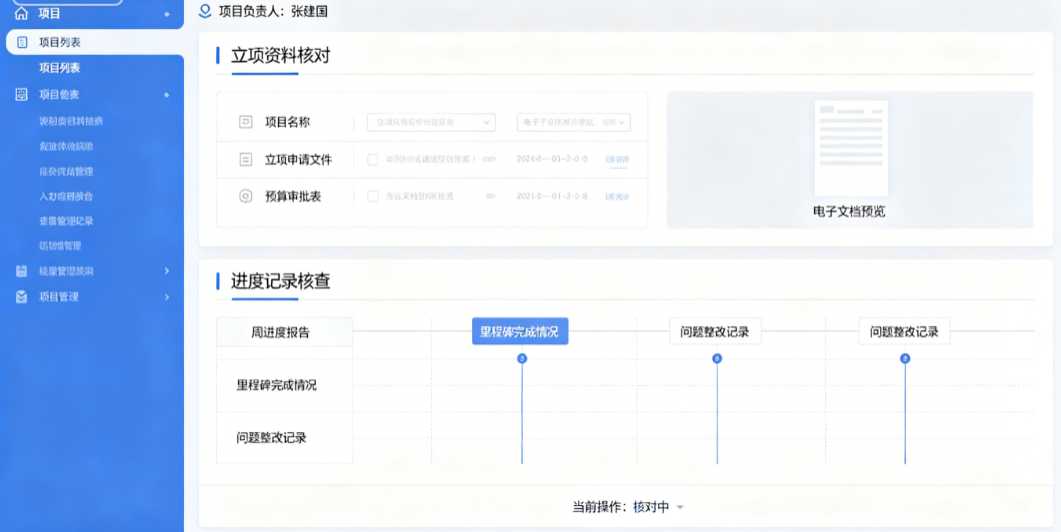This screenshot has width=1061, height=532.
Task: Click the checkmark icon beside 项目管理
Action: click(x=22, y=296)
